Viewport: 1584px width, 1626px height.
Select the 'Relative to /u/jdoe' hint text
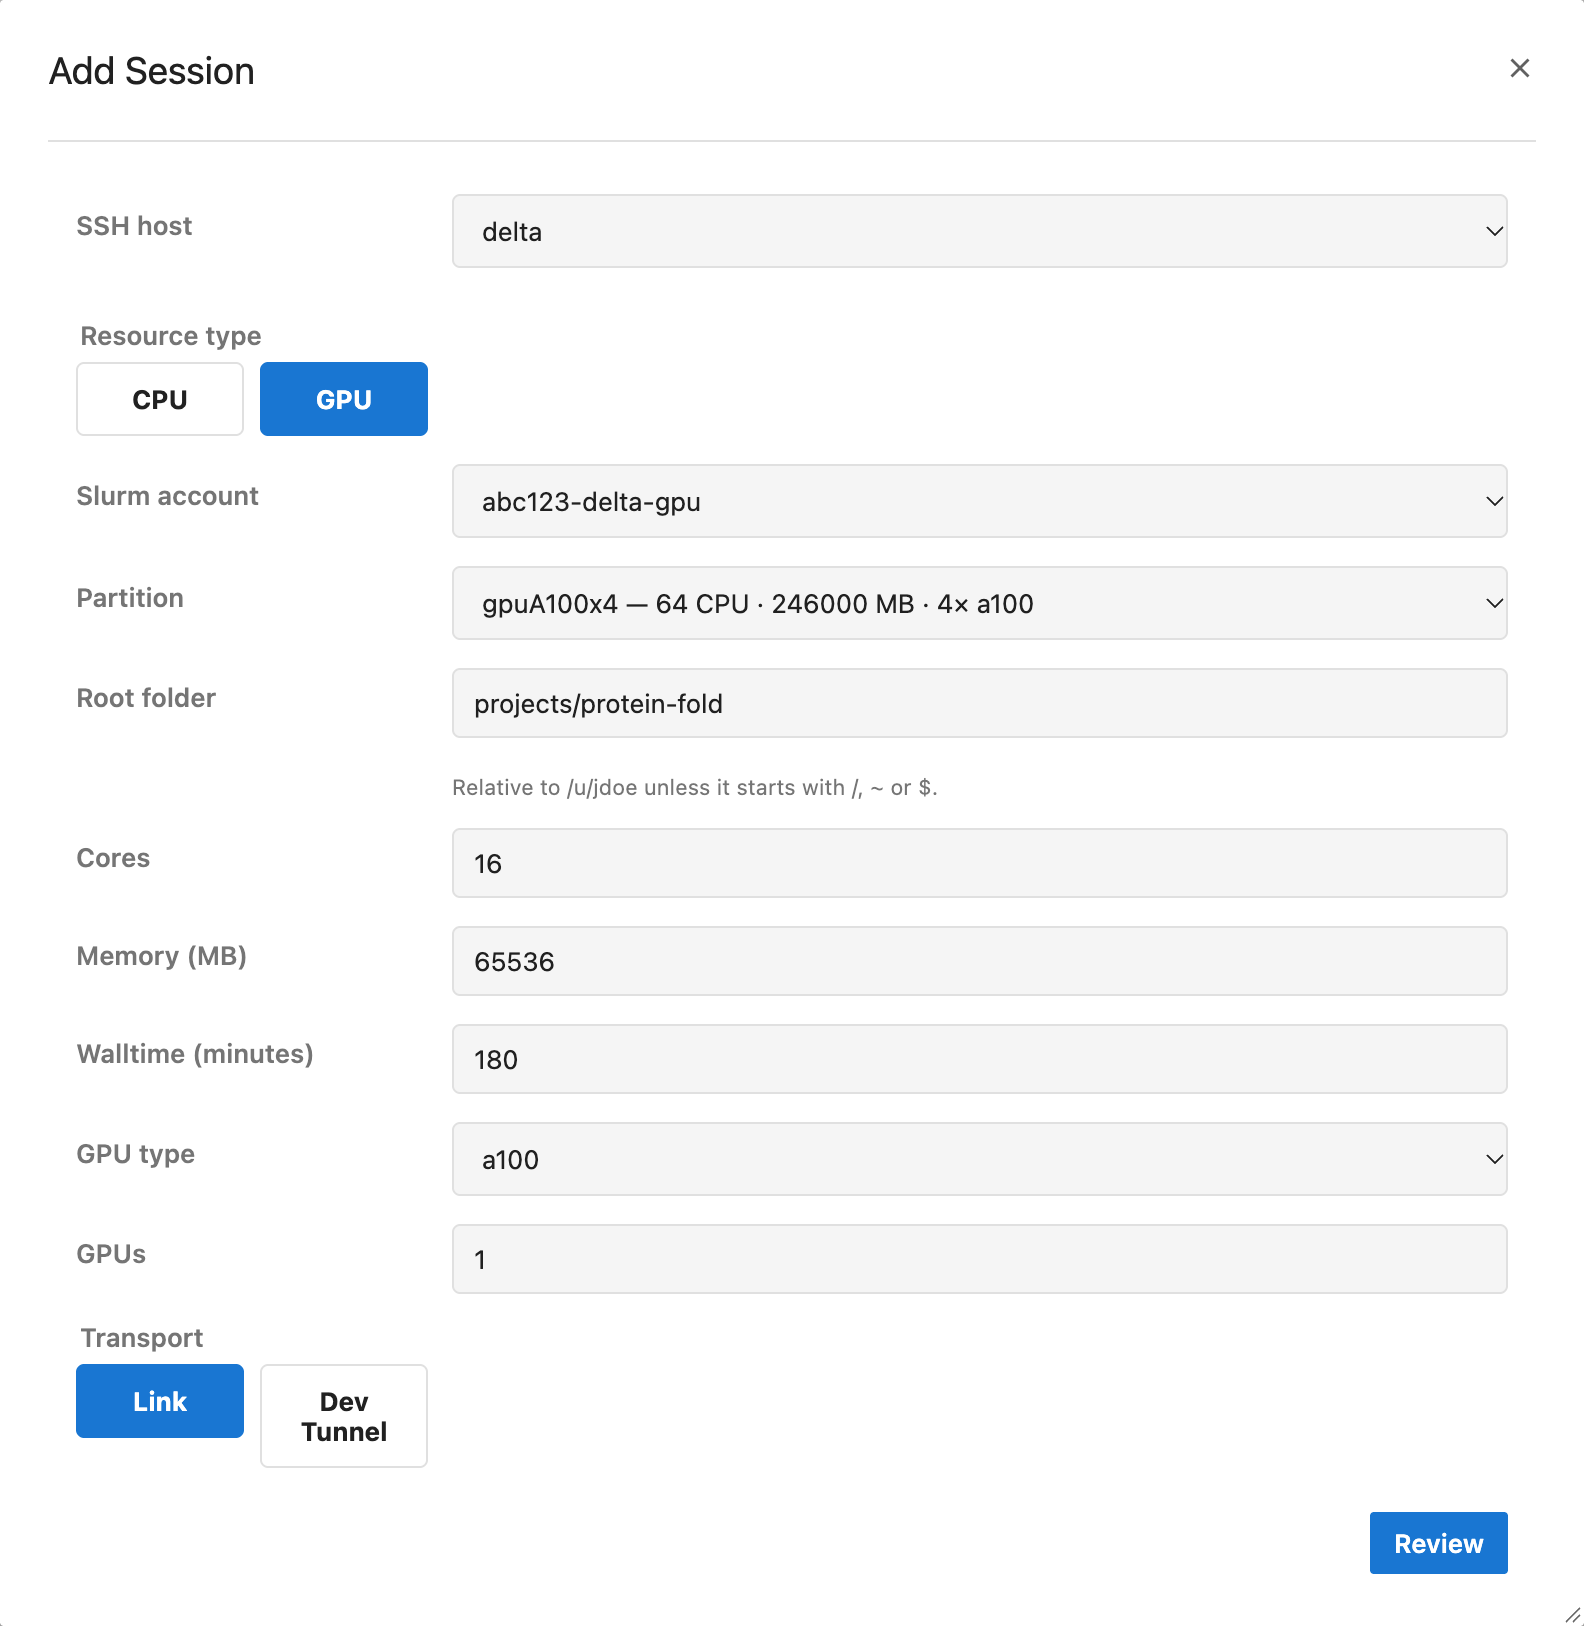pyautogui.click(x=694, y=788)
